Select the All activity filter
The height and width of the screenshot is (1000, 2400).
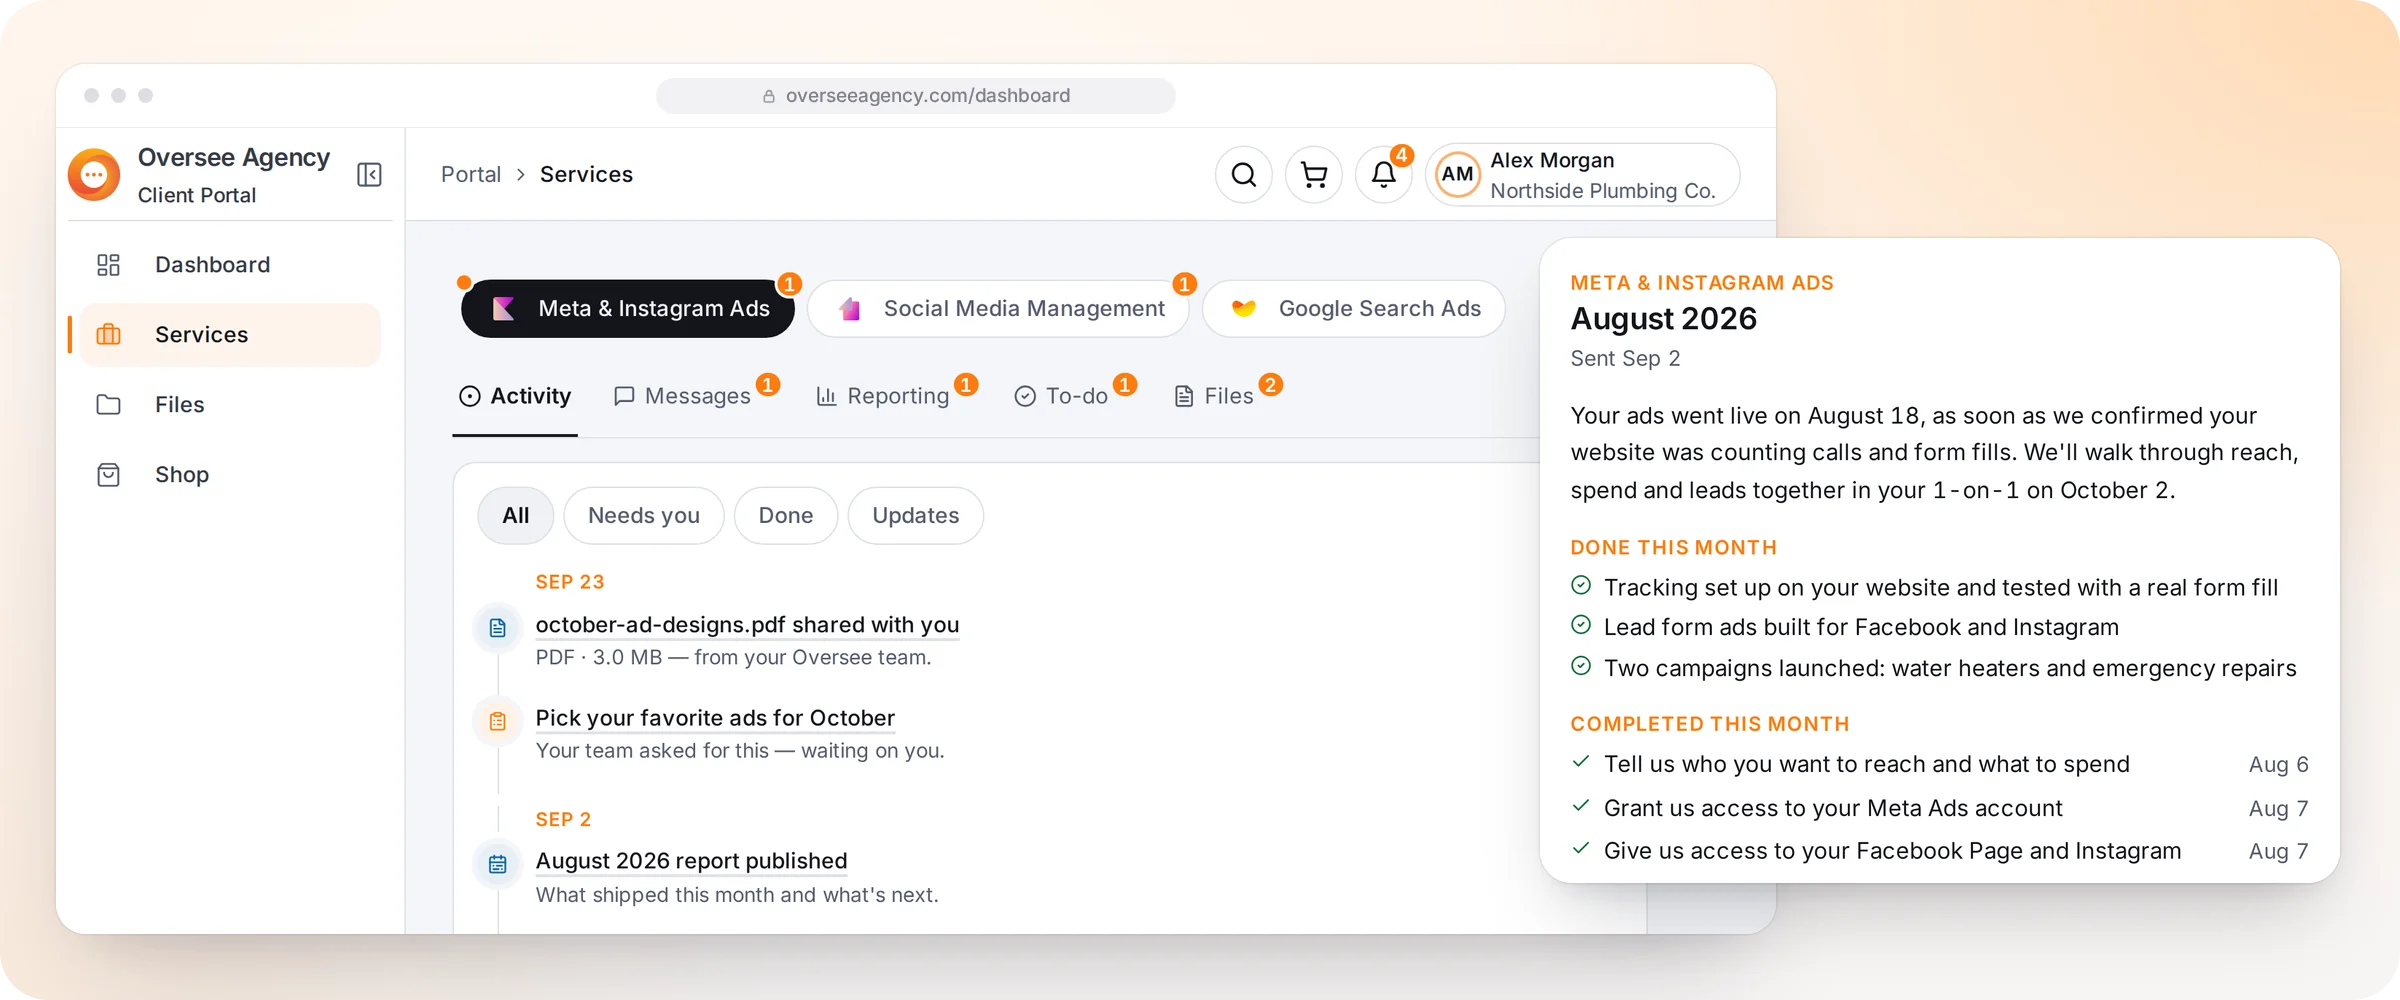point(516,516)
